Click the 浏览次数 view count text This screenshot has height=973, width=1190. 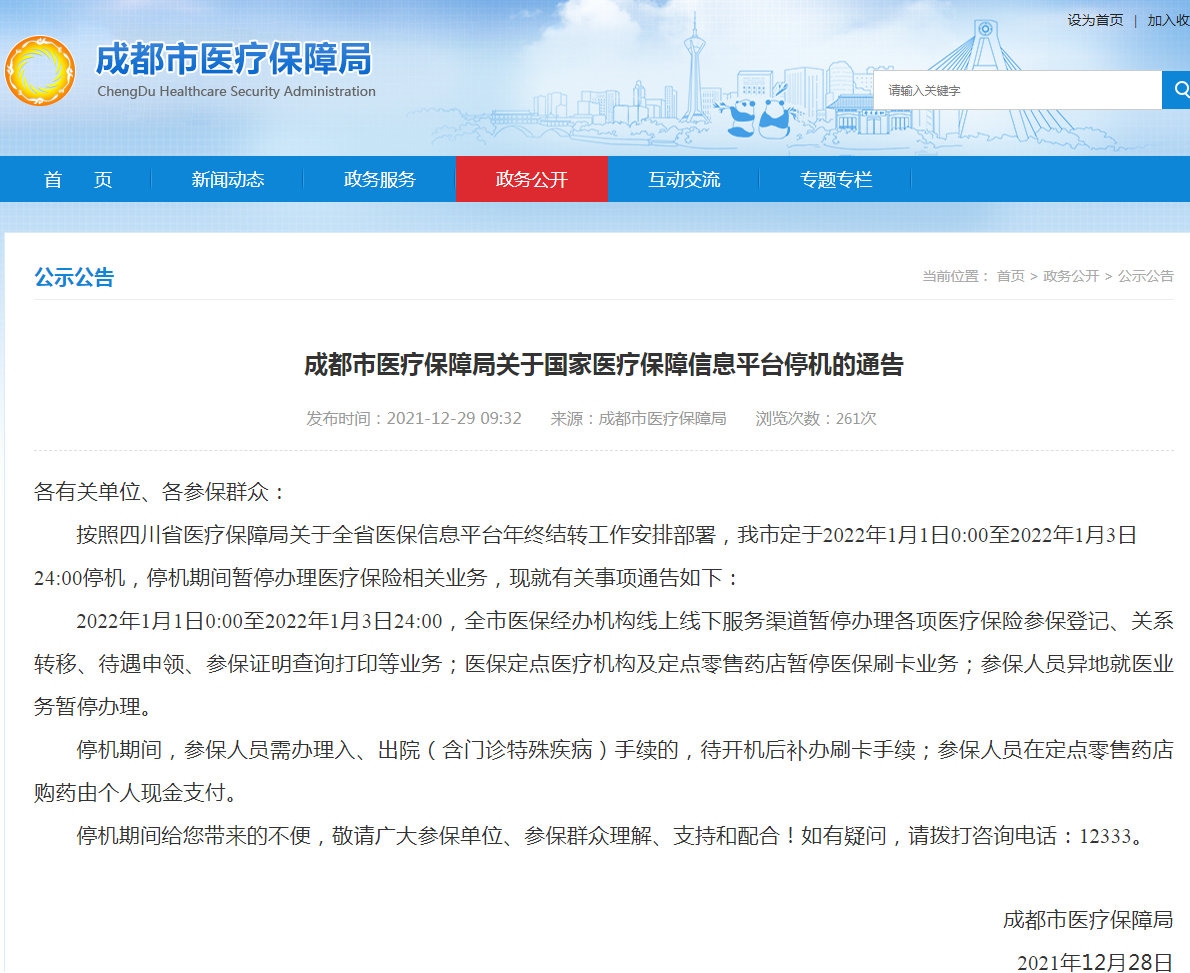[815, 418]
